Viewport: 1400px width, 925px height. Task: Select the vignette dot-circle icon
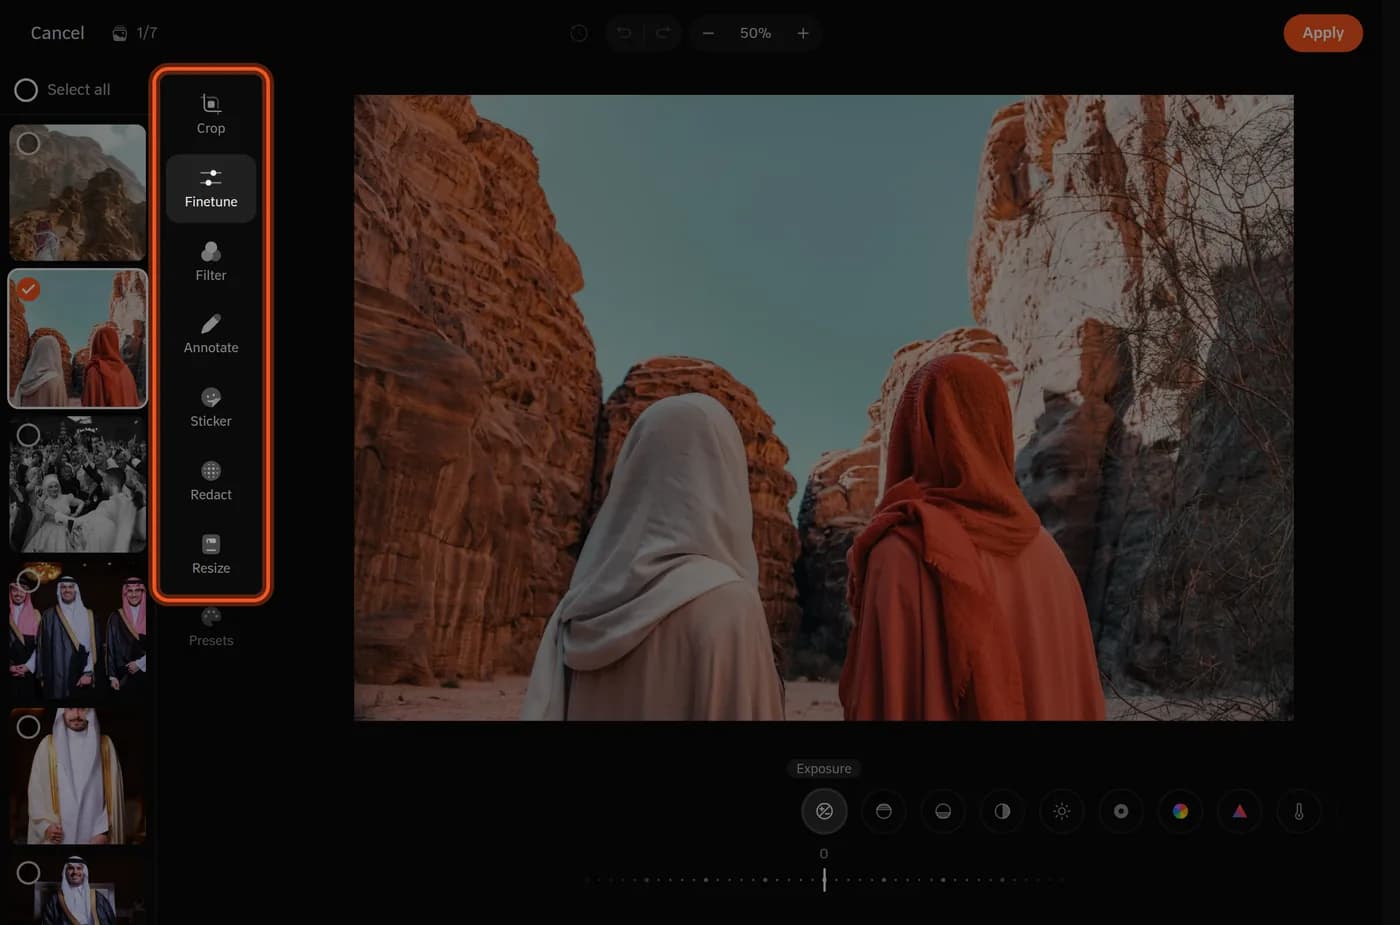(x=1121, y=811)
